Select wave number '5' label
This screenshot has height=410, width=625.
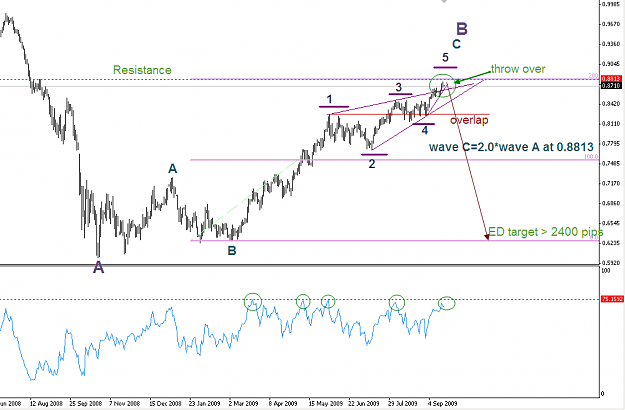(x=445, y=57)
